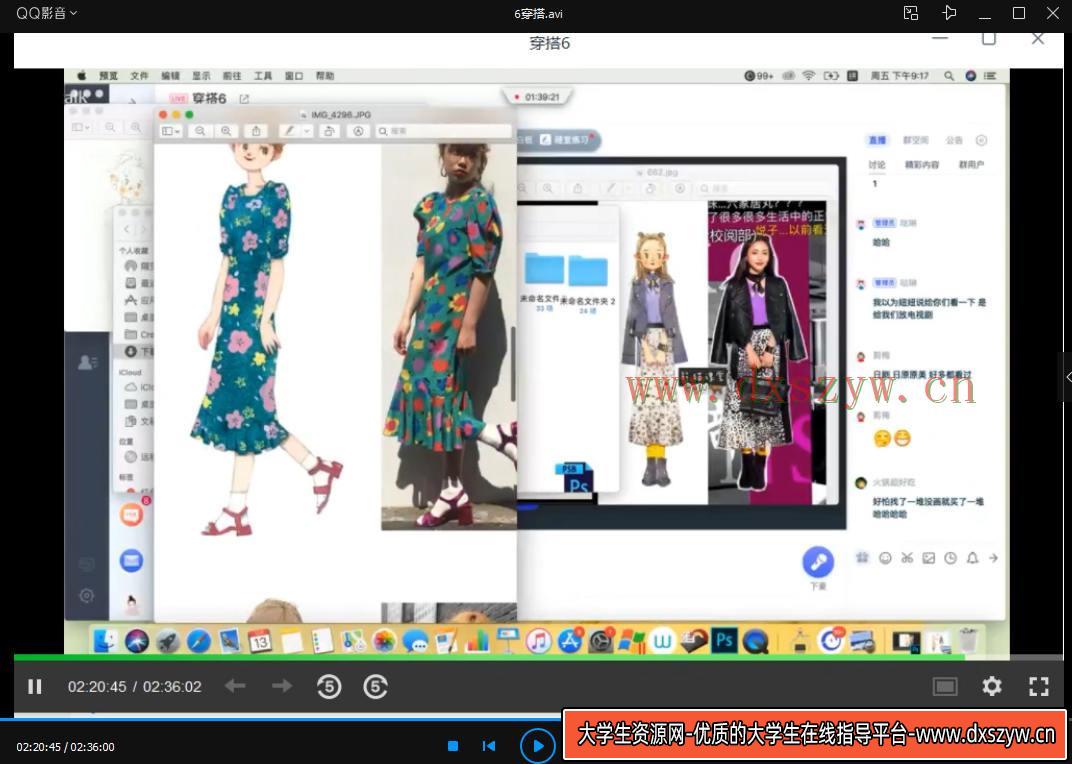The height and width of the screenshot is (764, 1072).
Task: Open the first 未命名文件夹 folder
Action: click(x=544, y=269)
